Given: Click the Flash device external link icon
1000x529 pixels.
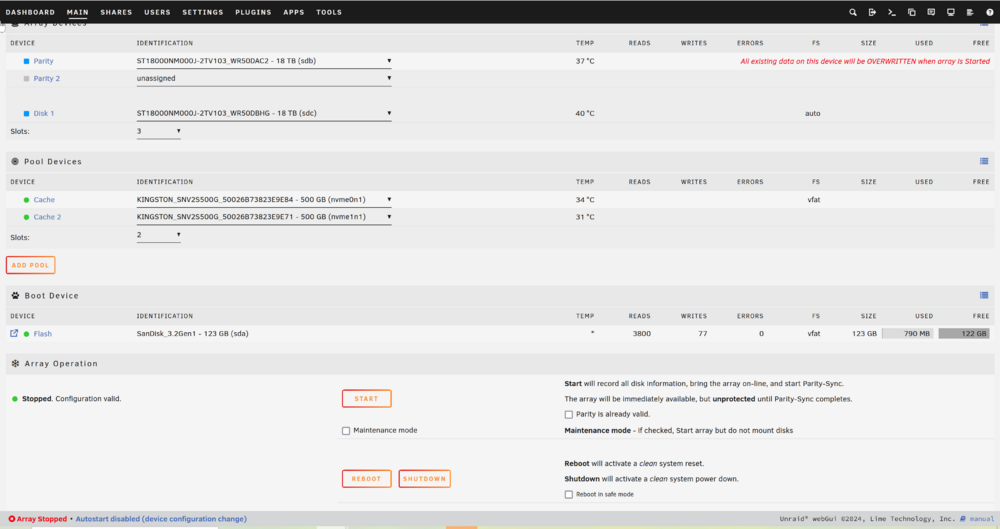Looking at the screenshot, I should (14, 333).
